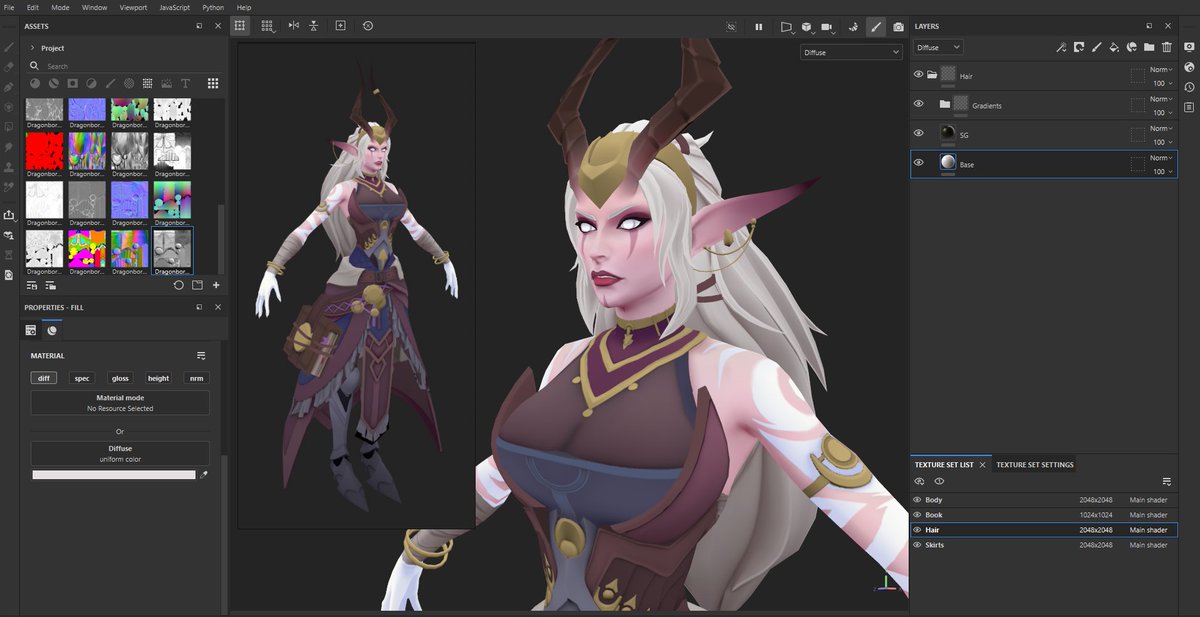Screen dimensions: 1200x617
Task: Add a fill layer in the Layers panel
Action: pos(1114,47)
